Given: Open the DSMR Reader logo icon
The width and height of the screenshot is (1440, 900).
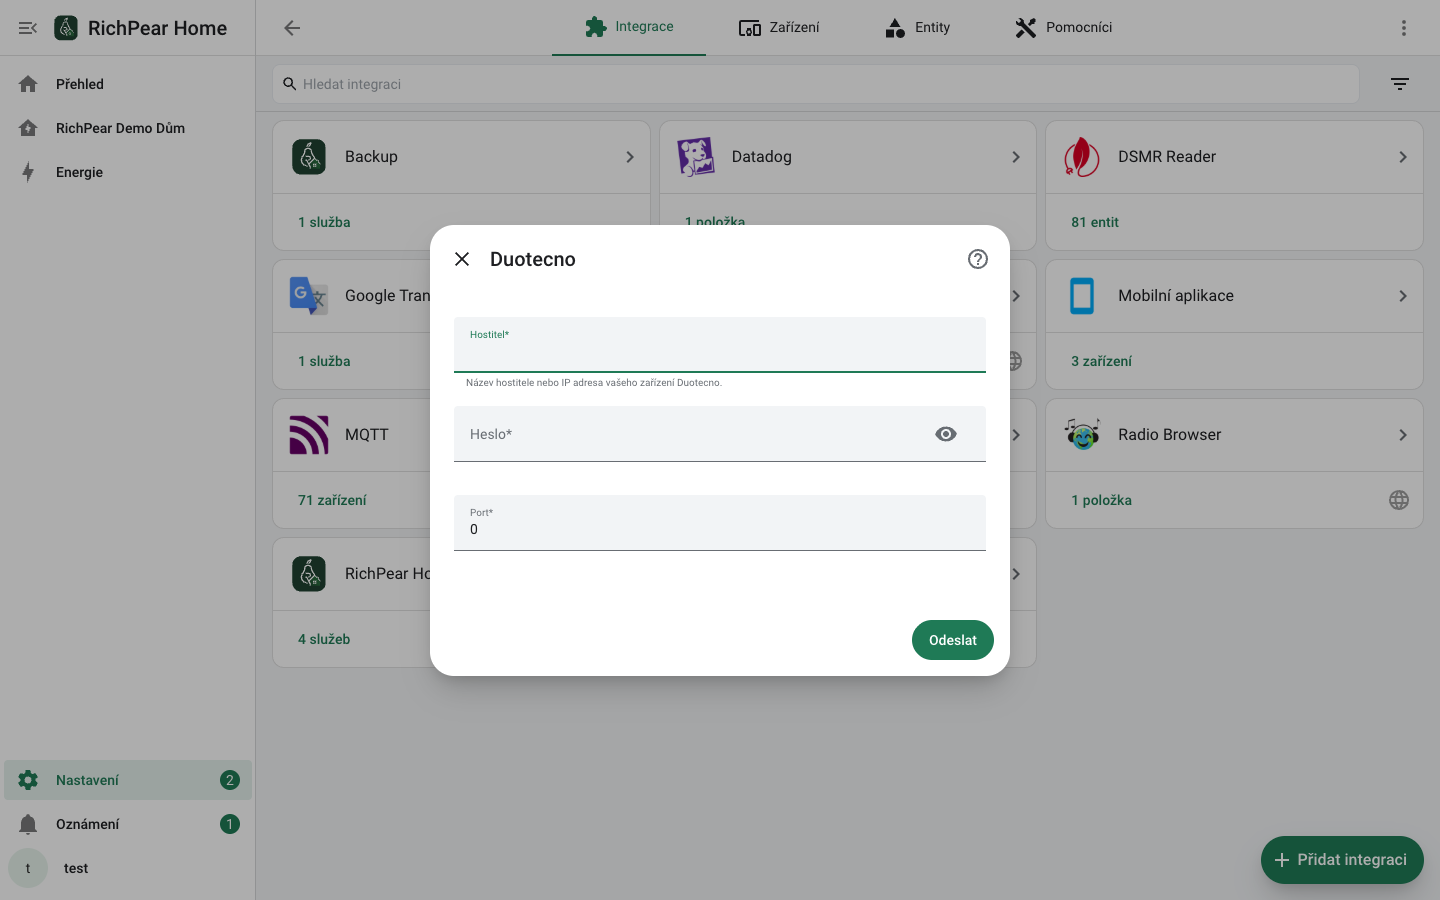Looking at the screenshot, I should (x=1082, y=157).
